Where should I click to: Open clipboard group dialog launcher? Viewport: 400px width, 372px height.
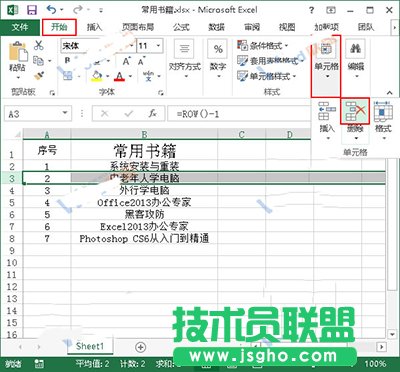(x=52, y=93)
